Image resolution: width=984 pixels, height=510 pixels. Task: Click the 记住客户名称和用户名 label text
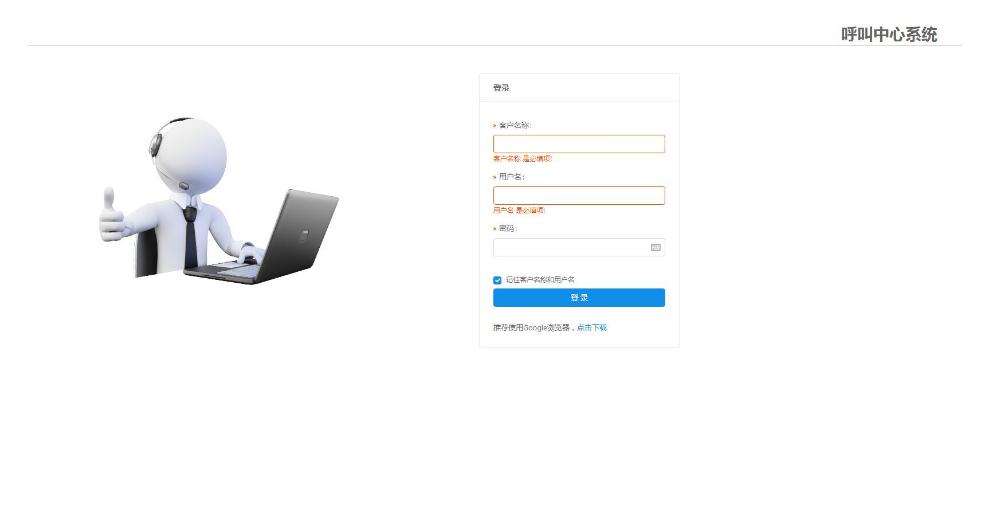coord(540,280)
